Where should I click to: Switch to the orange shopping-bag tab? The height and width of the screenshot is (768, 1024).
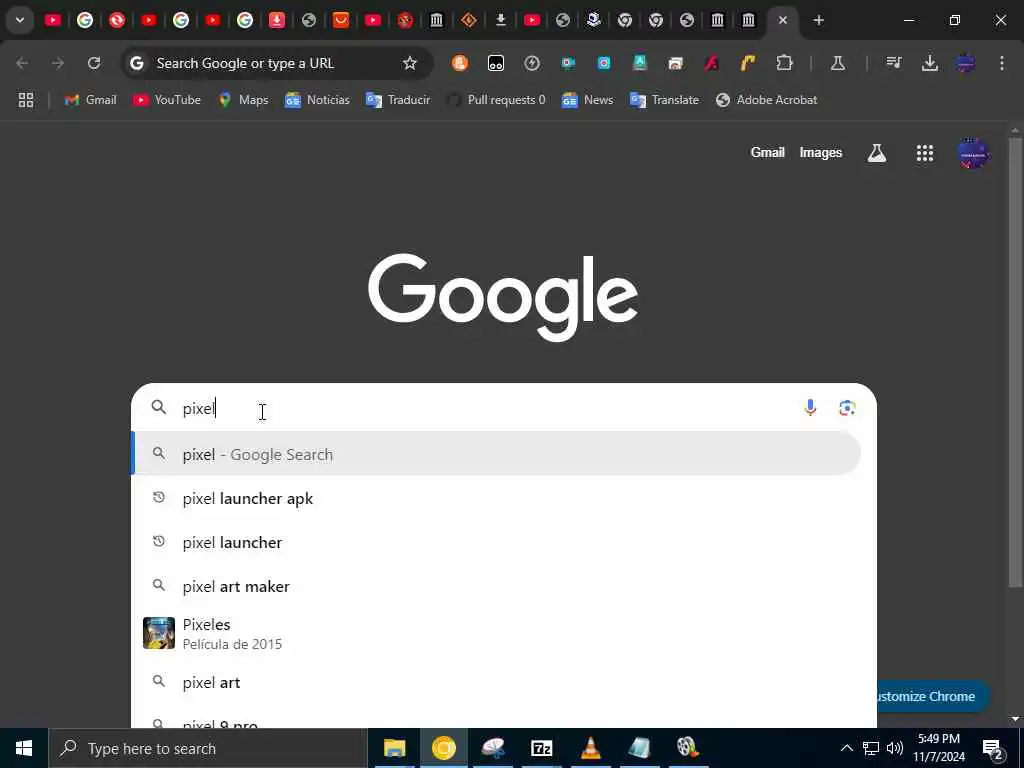[x=341, y=20]
